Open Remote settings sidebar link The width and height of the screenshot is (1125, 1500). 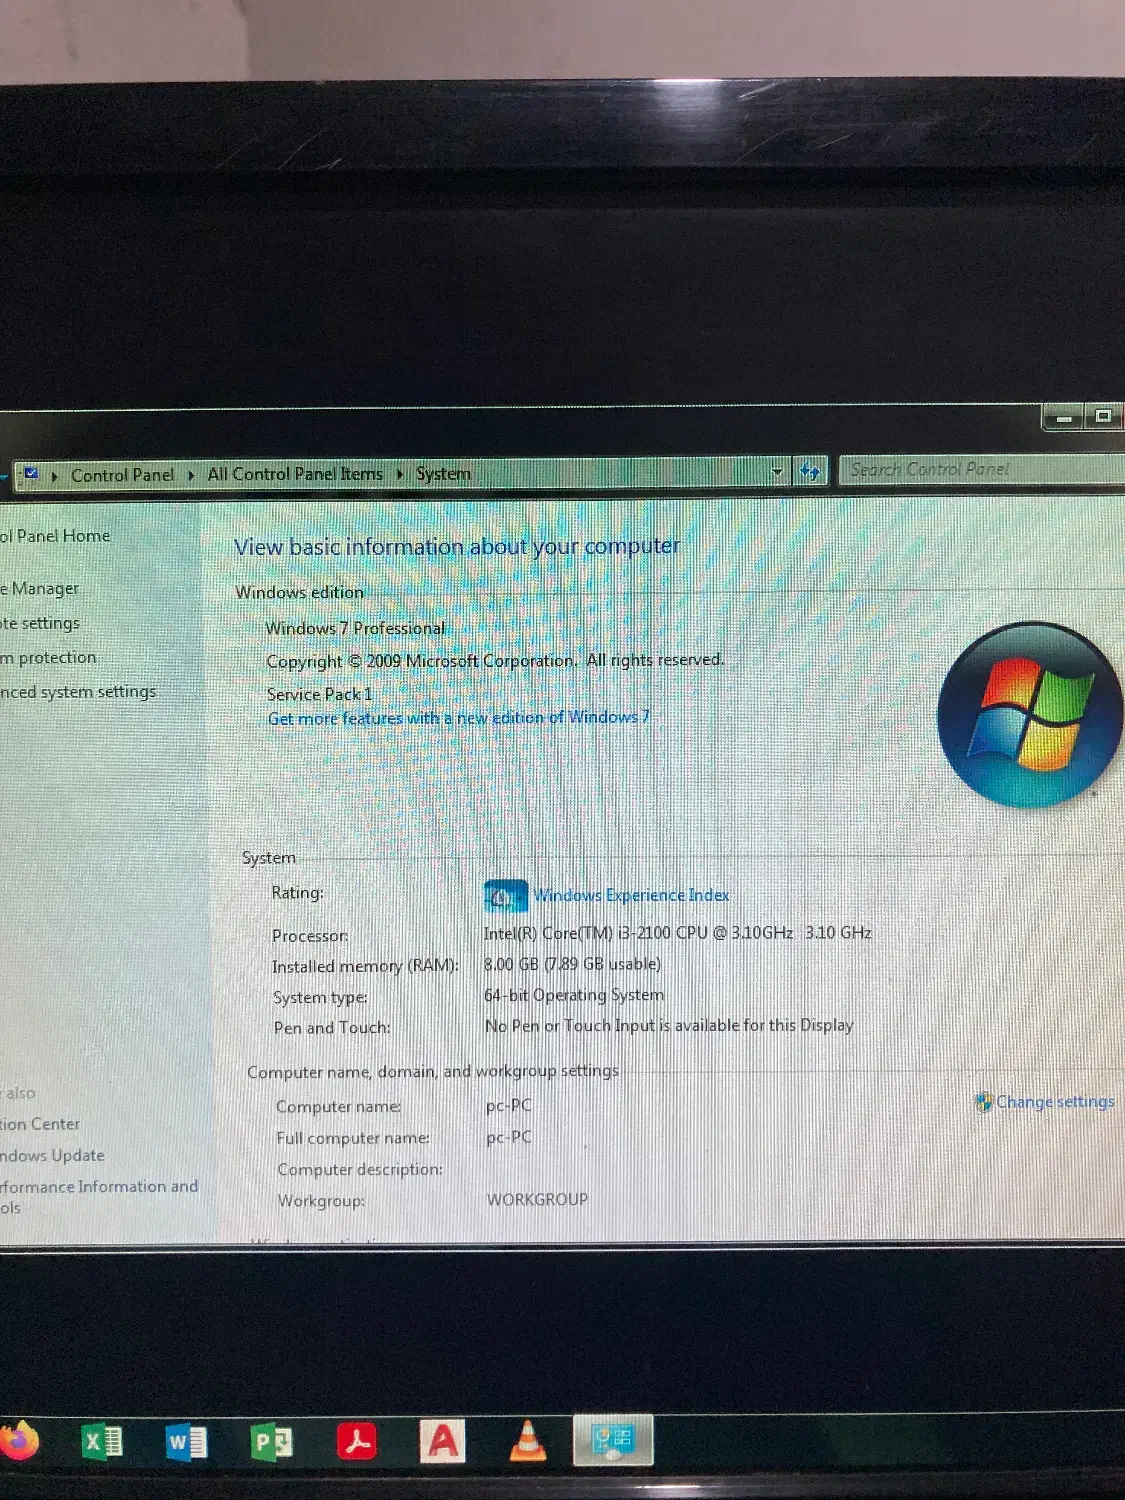(x=40, y=623)
